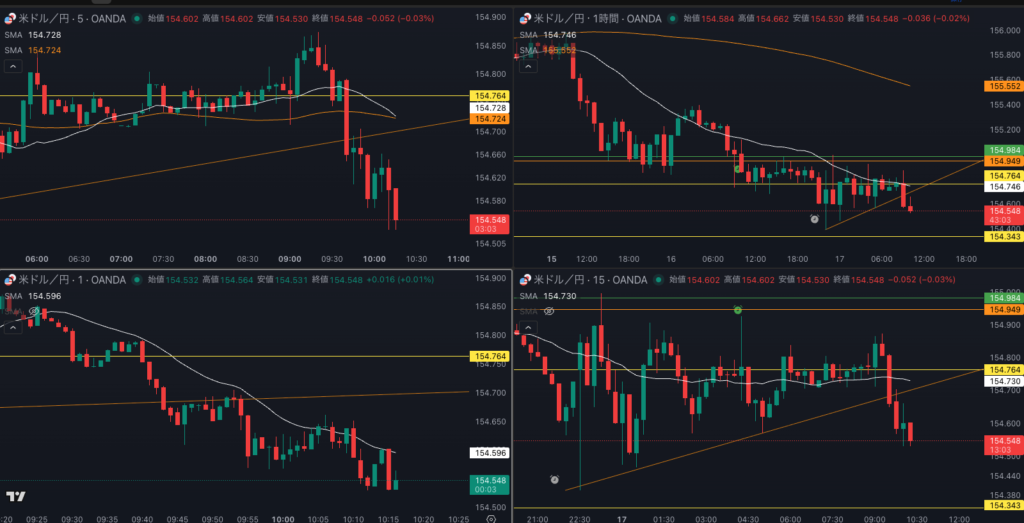Open chart settings gear in 1-minute chart corner
The height and width of the screenshot is (523, 1024).
(490, 519)
